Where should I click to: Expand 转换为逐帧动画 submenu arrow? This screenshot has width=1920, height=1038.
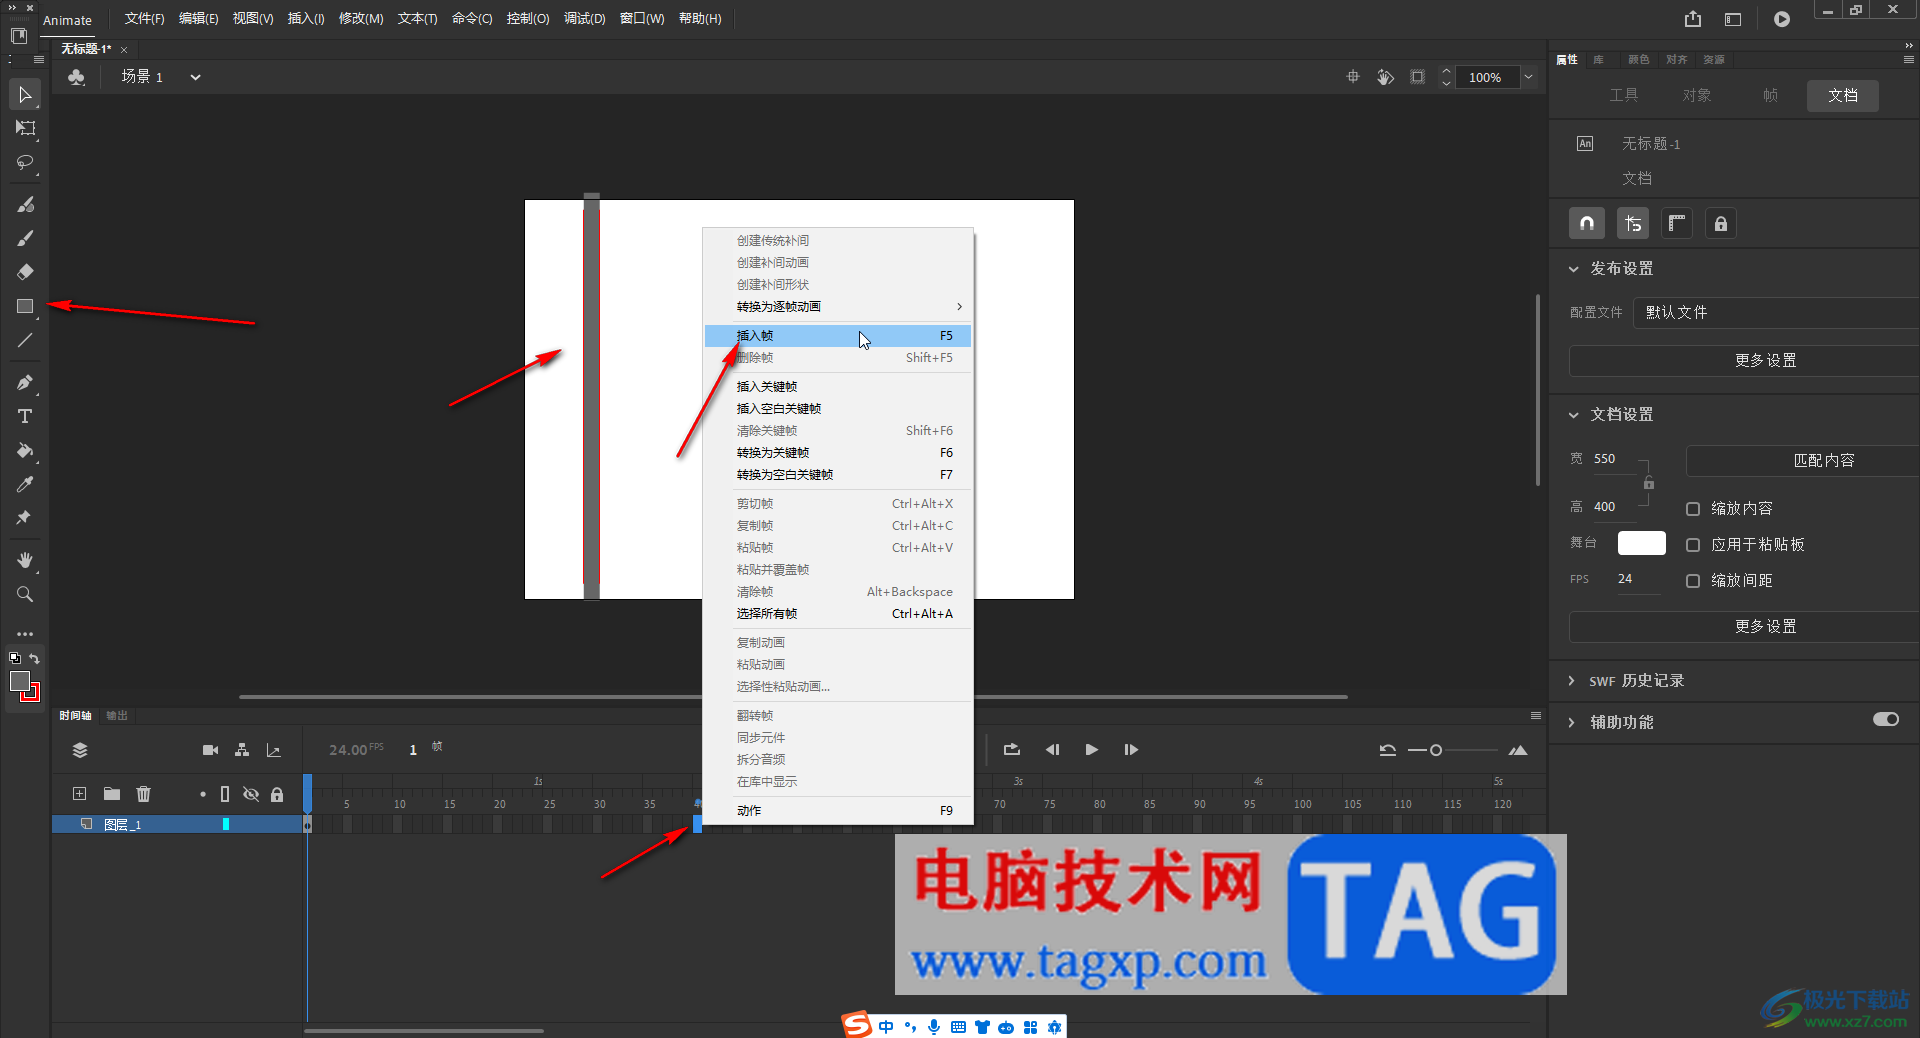point(959,307)
